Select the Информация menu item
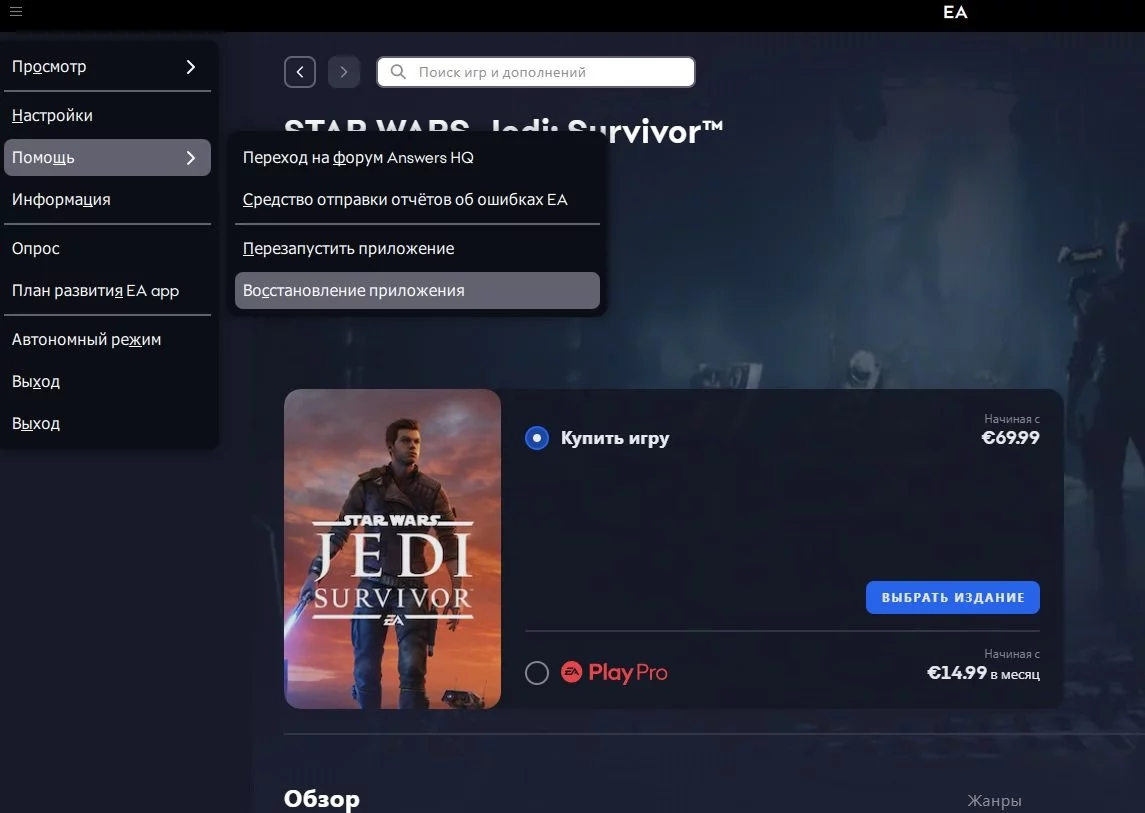Image resolution: width=1145 pixels, height=813 pixels. coord(107,199)
